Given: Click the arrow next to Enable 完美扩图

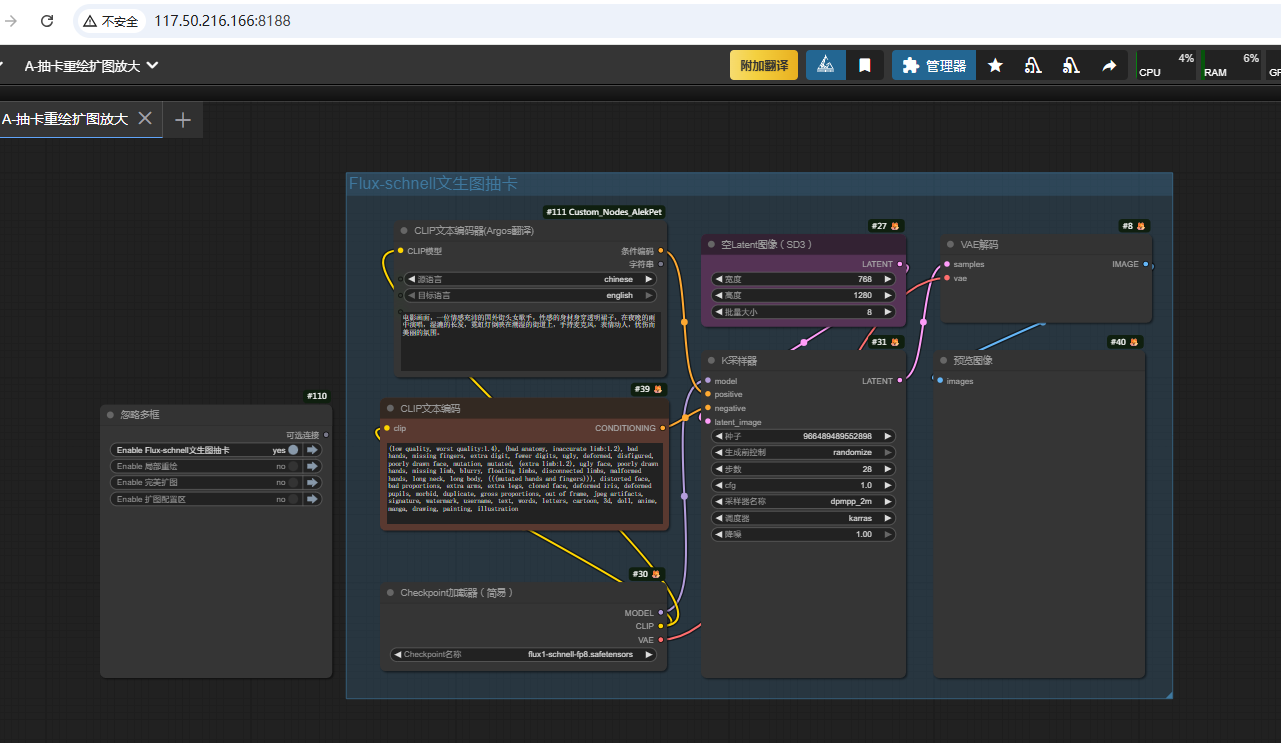Looking at the screenshot, I should [x=312, y=482].
